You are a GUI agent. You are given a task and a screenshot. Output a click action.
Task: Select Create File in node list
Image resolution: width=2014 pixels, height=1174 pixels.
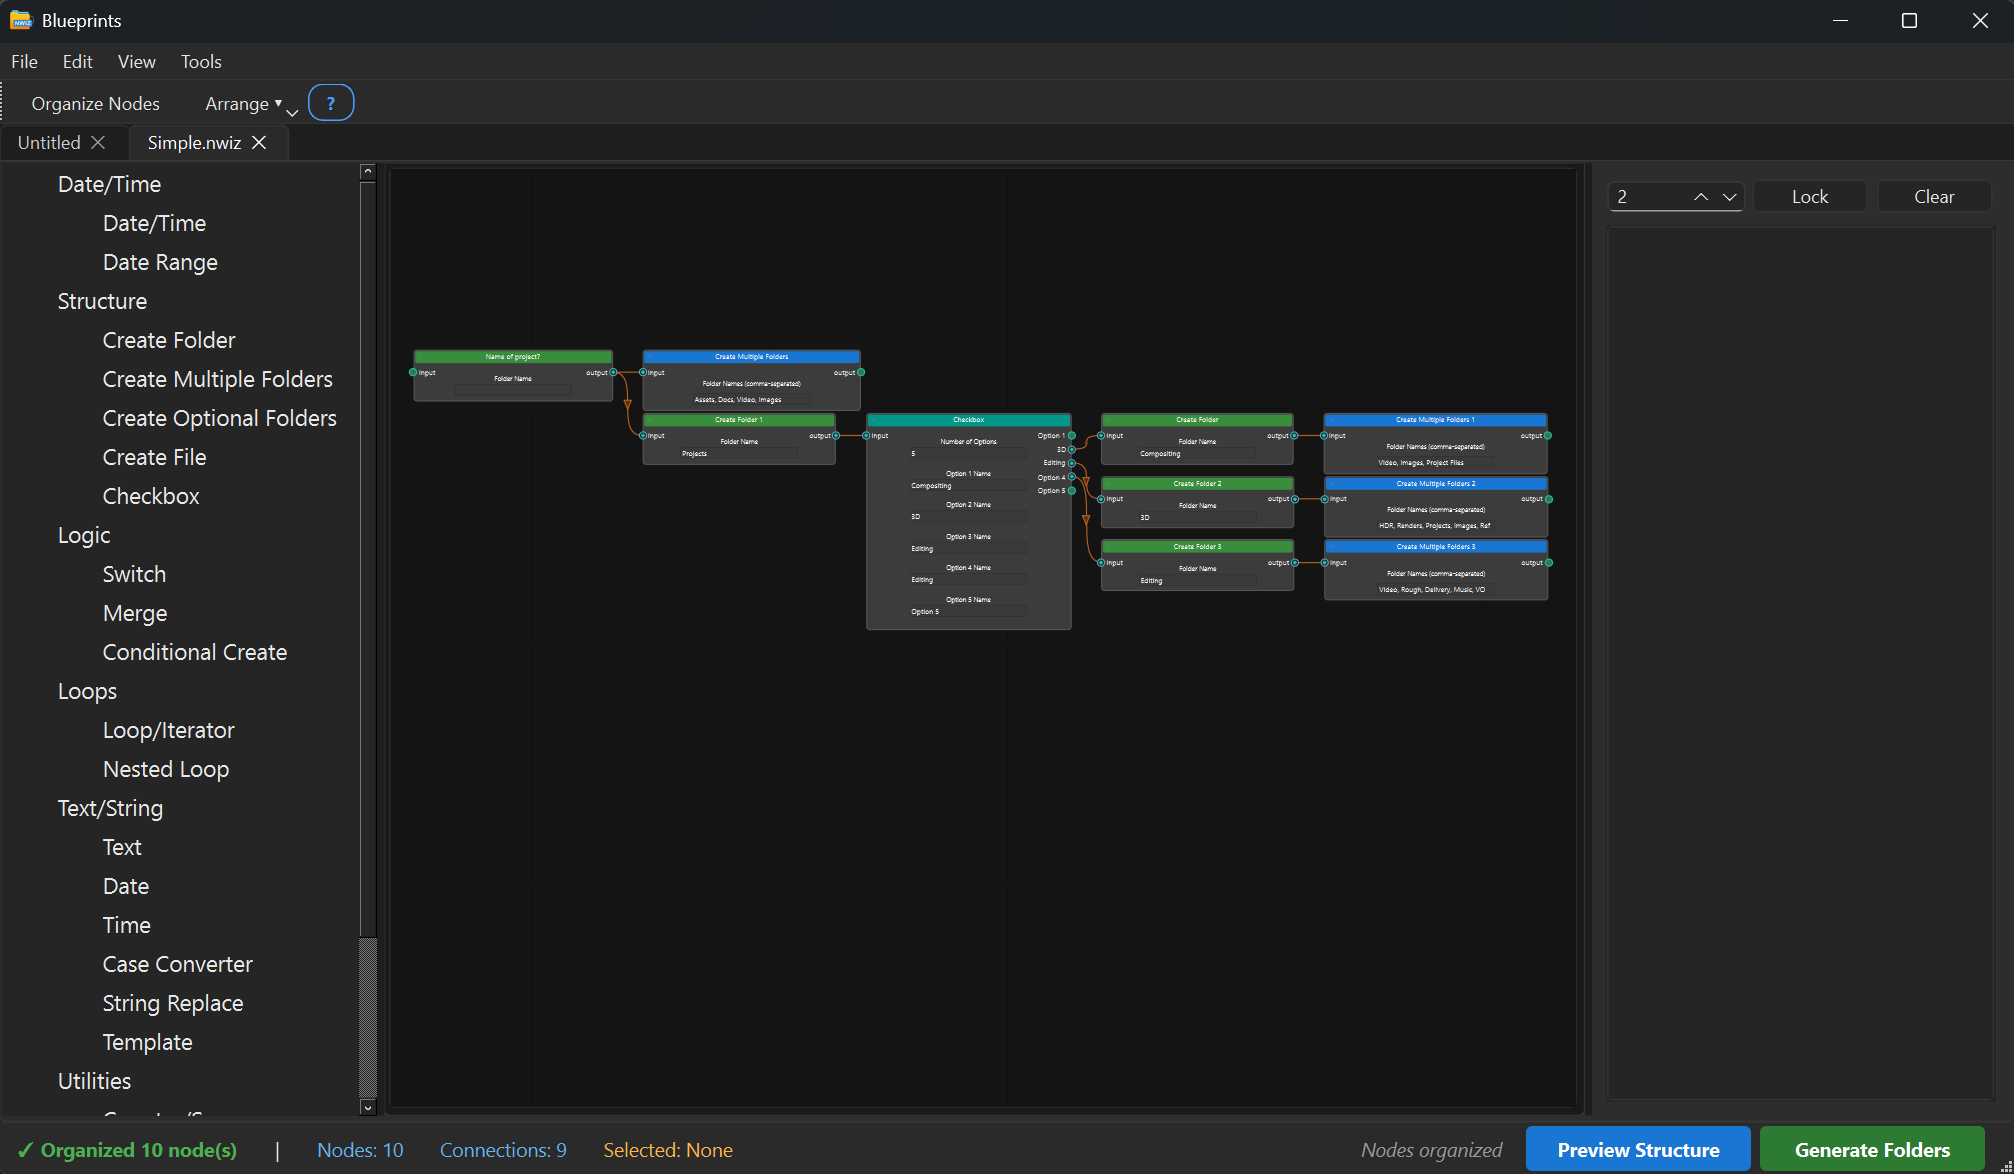[154, 457]
